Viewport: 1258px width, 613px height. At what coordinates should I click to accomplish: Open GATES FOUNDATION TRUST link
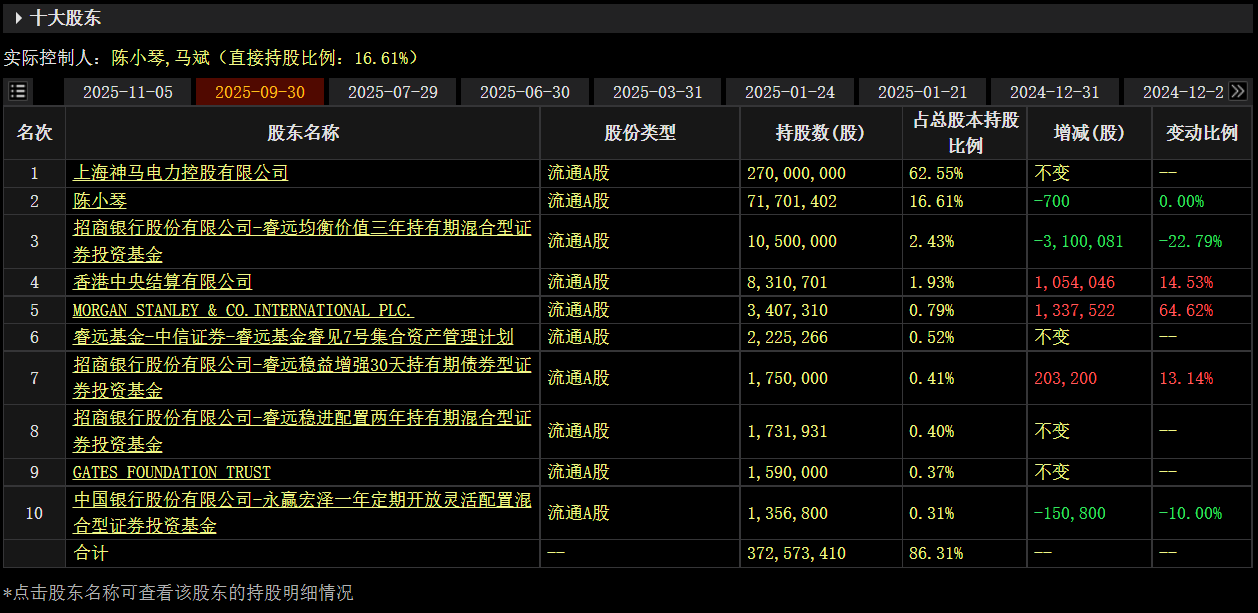(172, 472)
